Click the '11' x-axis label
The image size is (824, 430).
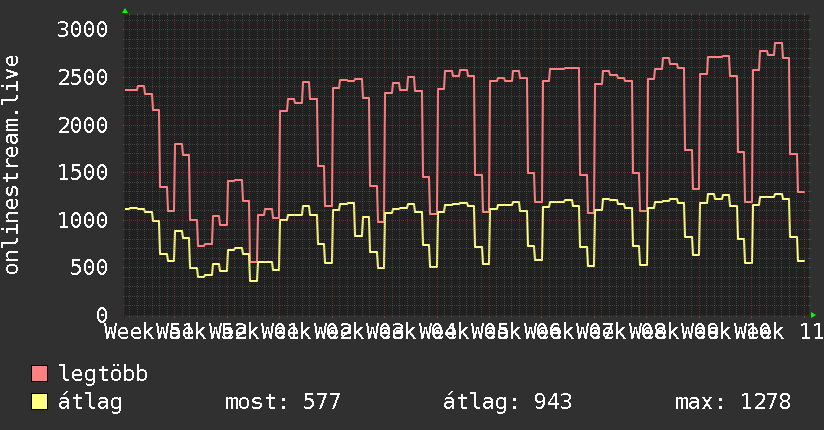812,332
